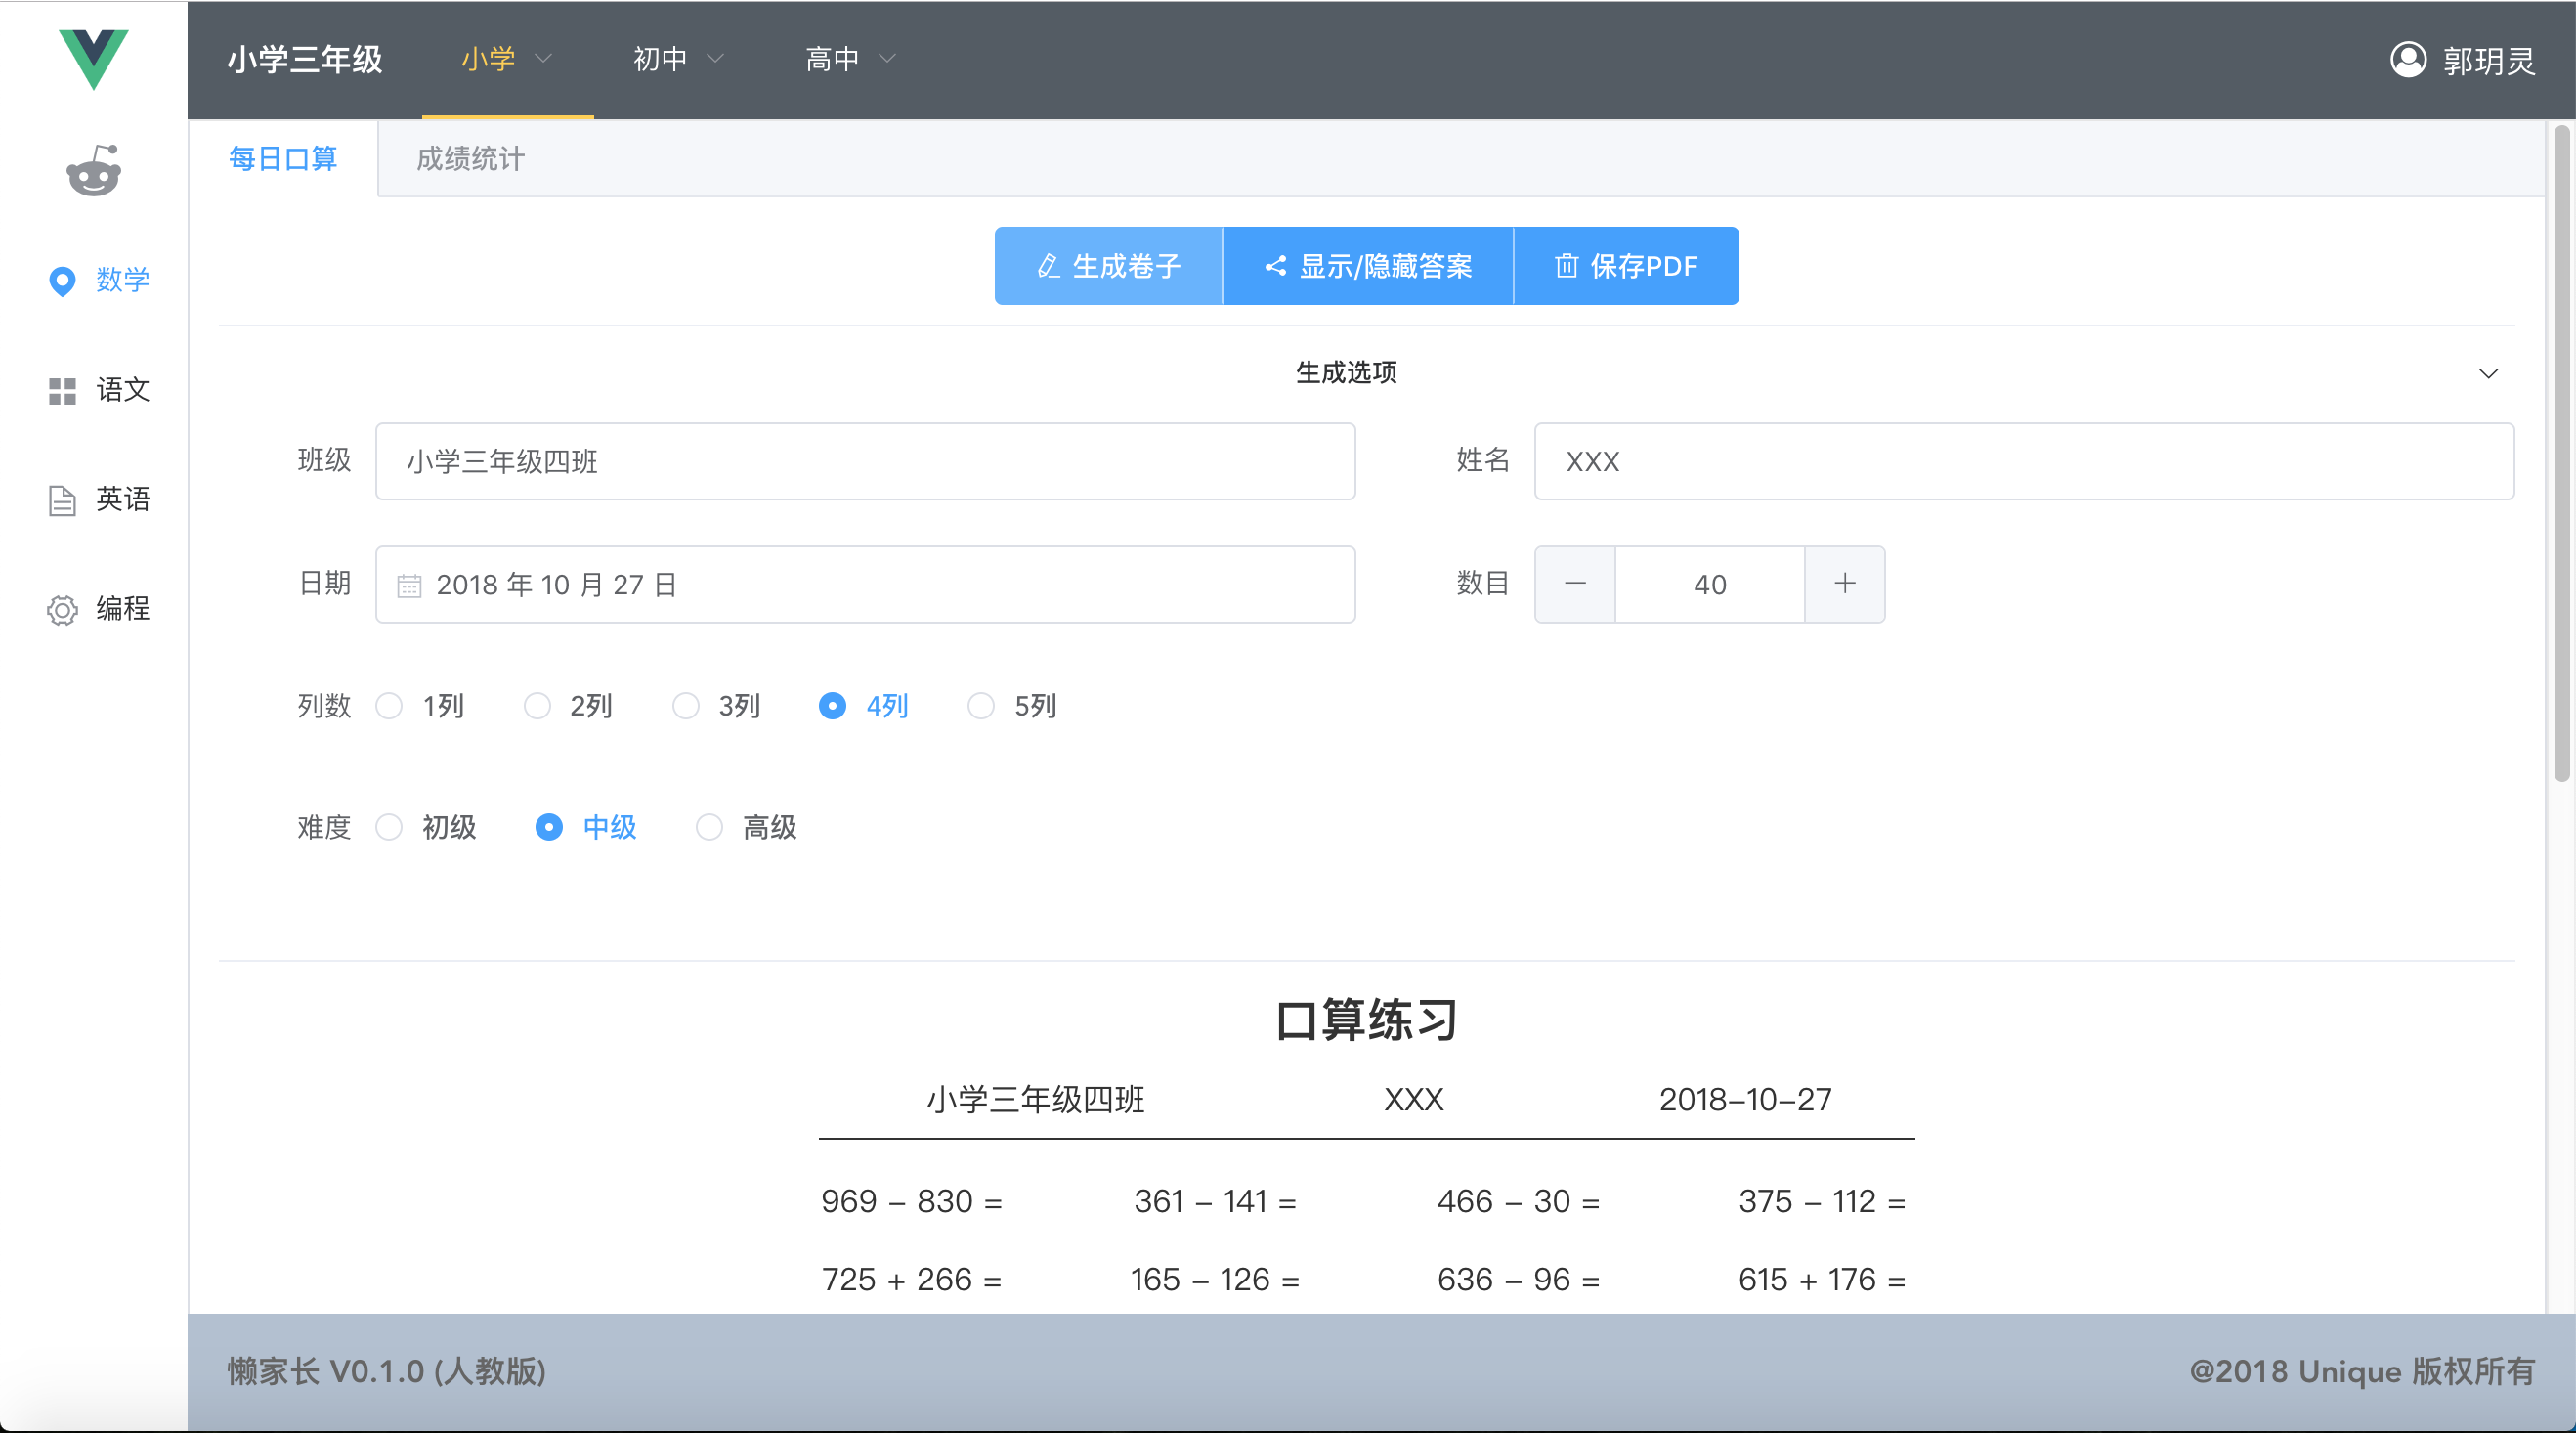Click the 姓名 input field
This screenshot has width=2576, height=1433.
[x=2023, y=462]
